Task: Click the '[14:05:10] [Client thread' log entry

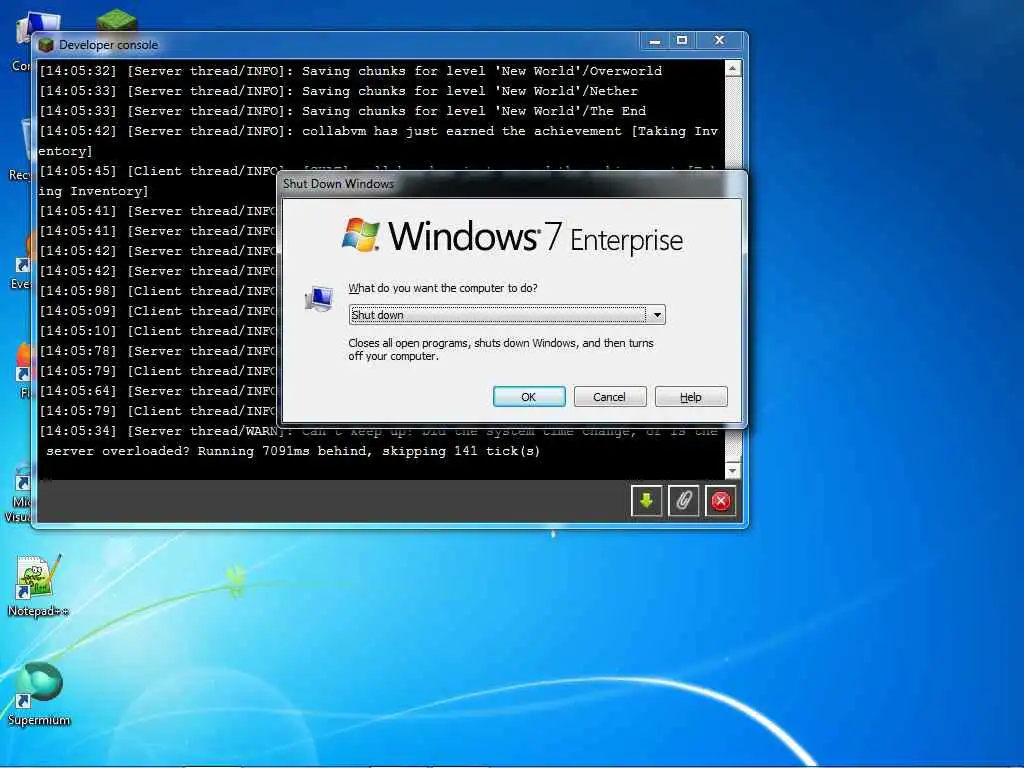Action: 158,330
